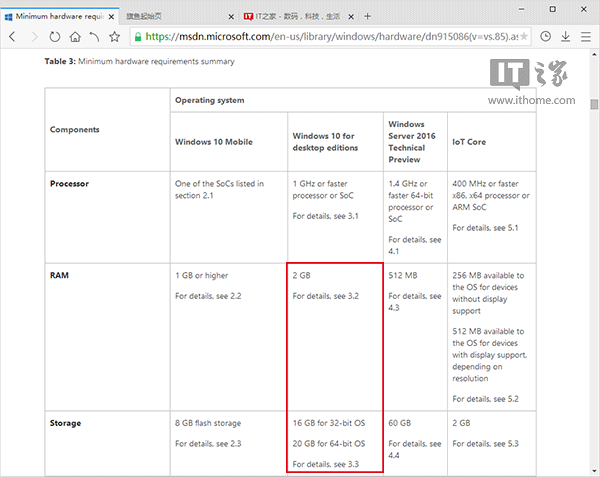Click the undo closed tab arrow icon
The height and width of the screenshot is (477, 600).
(x=95, y=37)
